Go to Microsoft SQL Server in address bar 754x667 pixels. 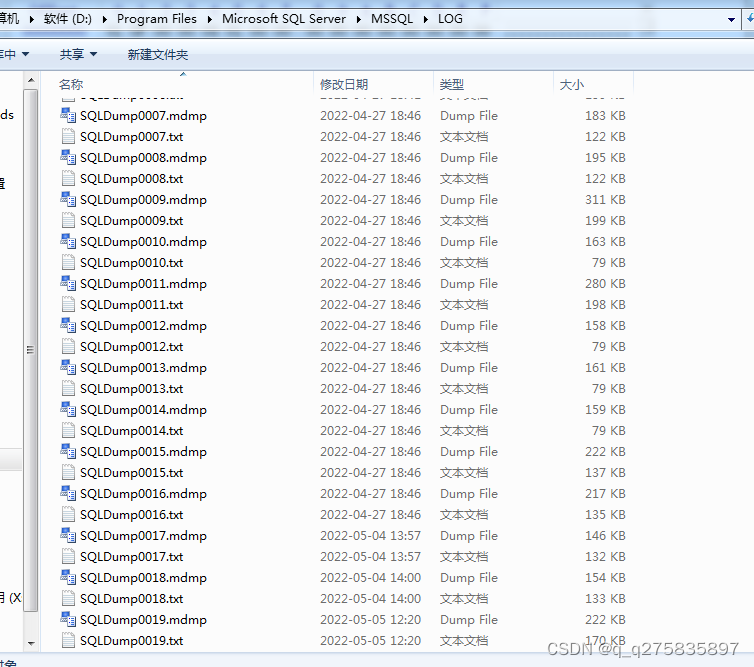(x=284, y=19)
